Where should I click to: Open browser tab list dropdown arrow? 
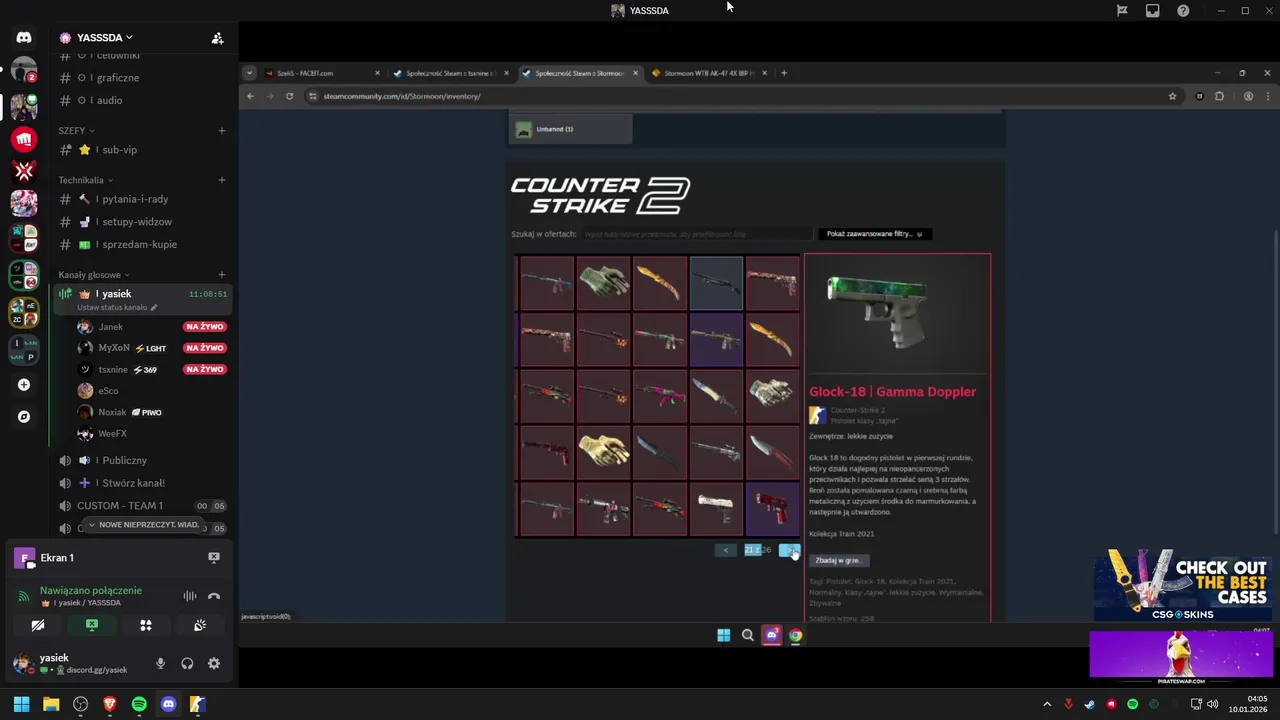tap(249, 73)
